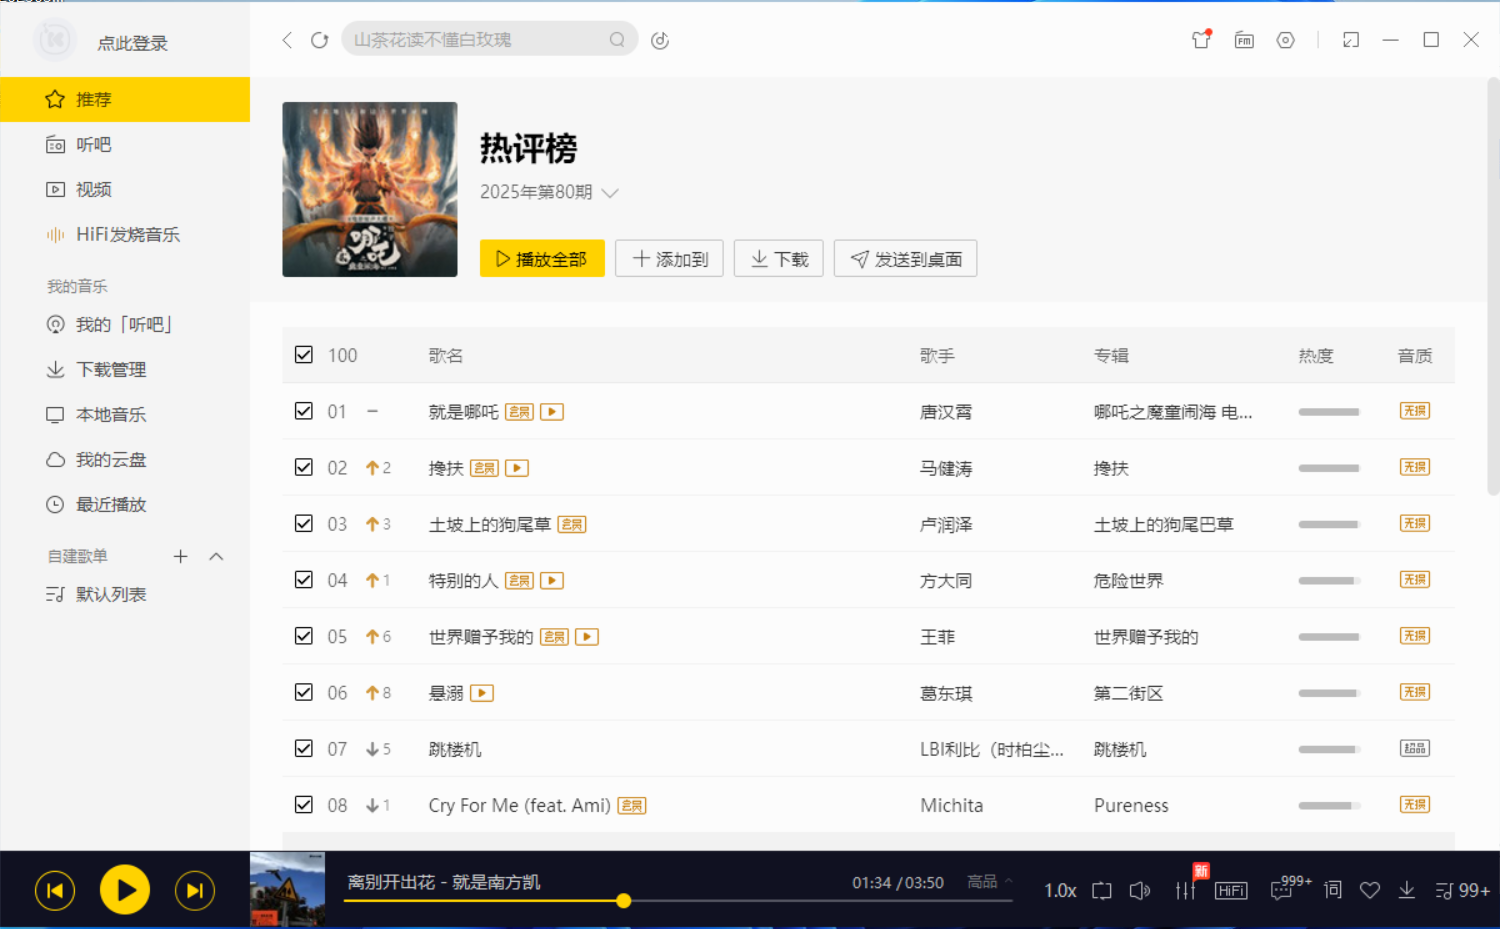Viewport: 1500px width, 929px height.
Task: Skip to the next track
Action: pyautogui.click(x=195, y=890)
